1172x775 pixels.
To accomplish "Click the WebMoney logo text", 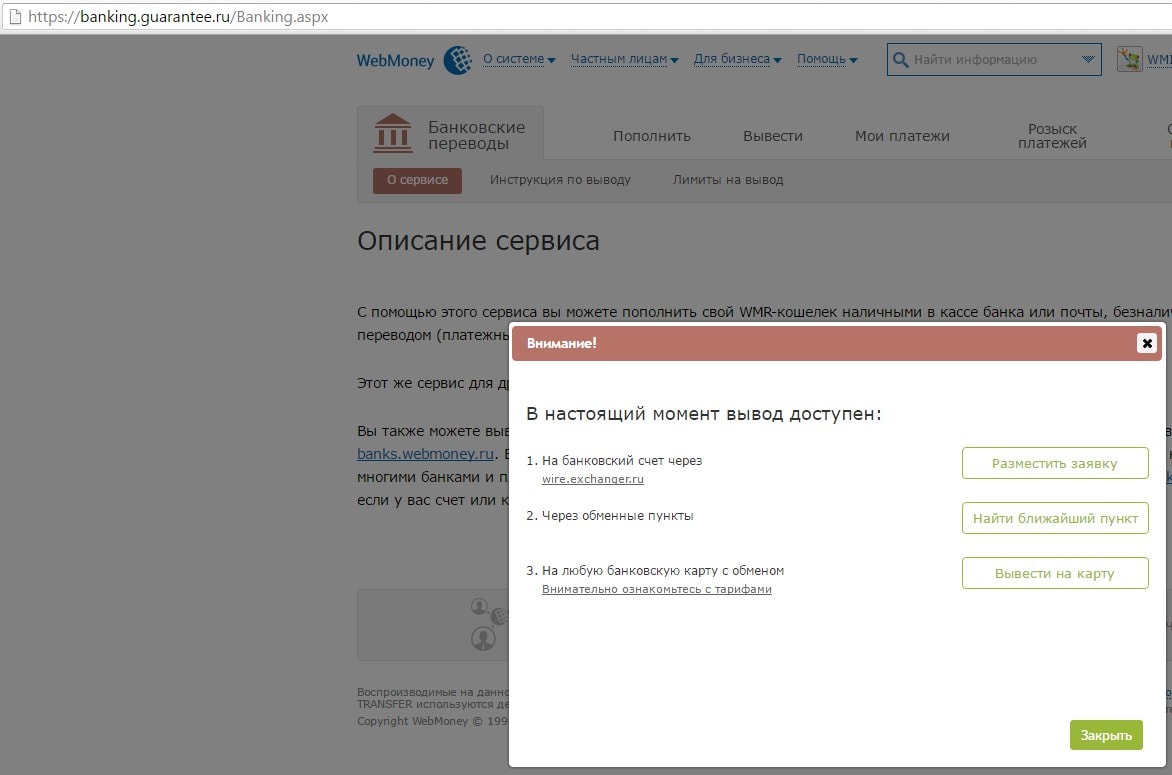I will click(395, 61).
